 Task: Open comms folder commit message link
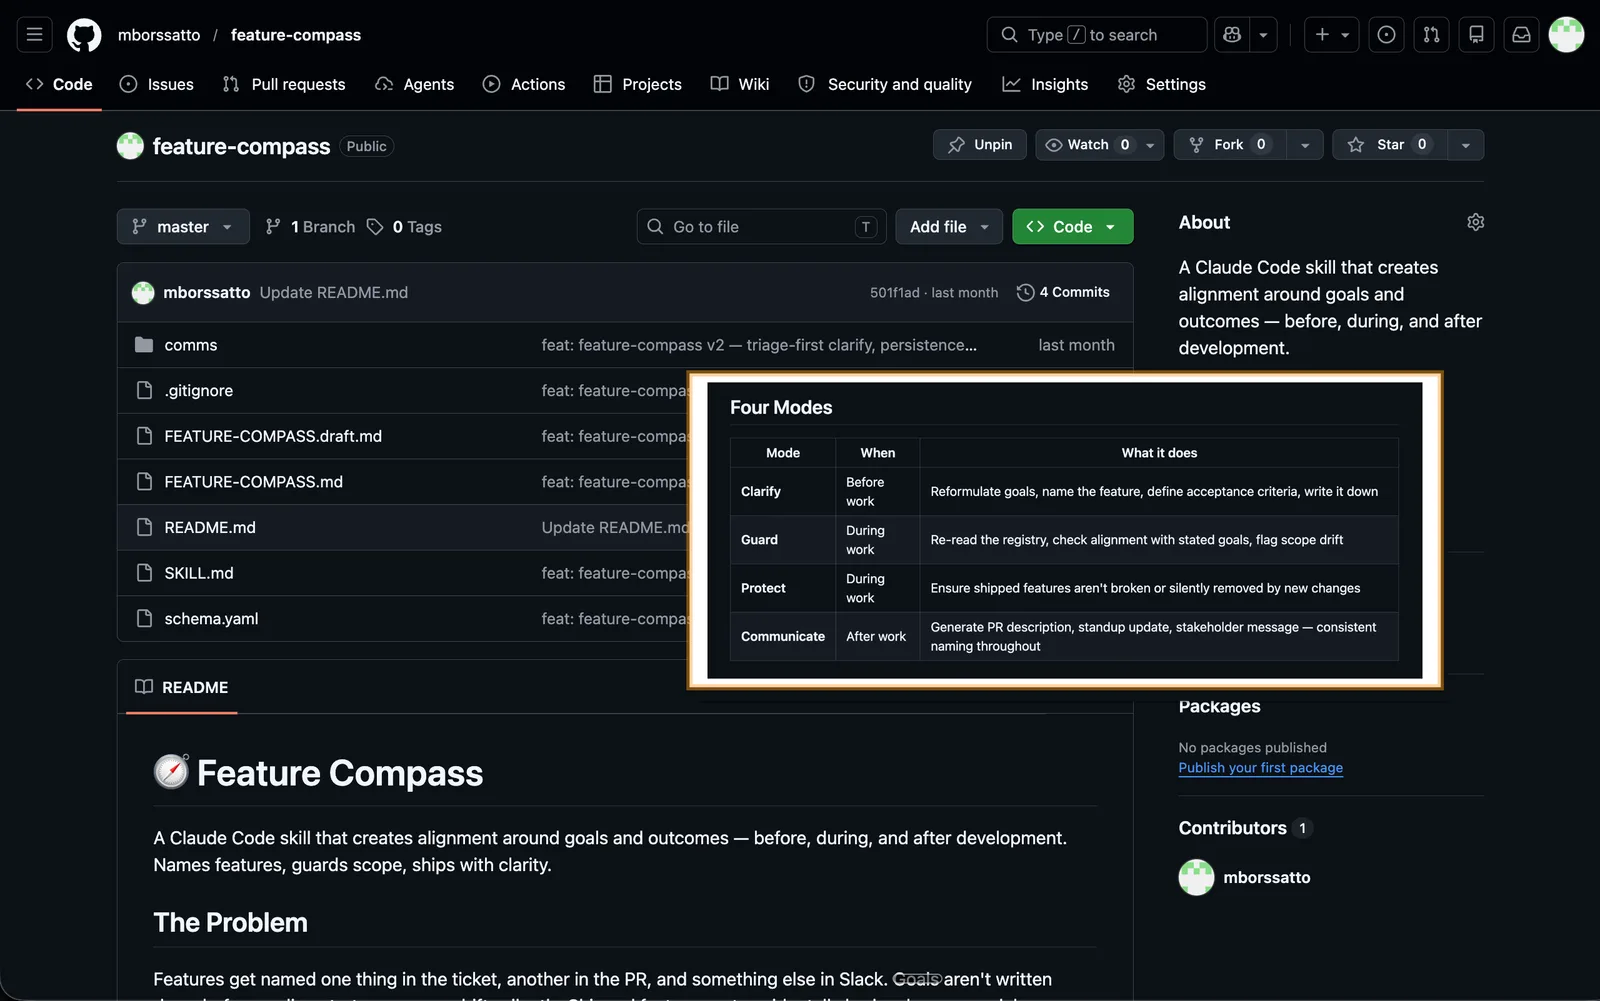click(x=759, y=345)
